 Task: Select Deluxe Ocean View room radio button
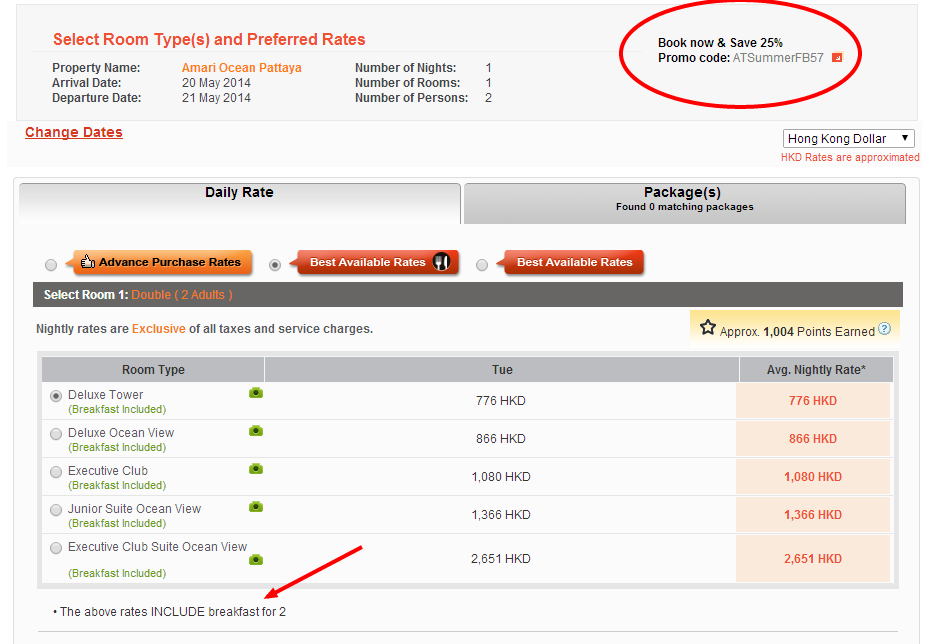[x=56, y=434]
